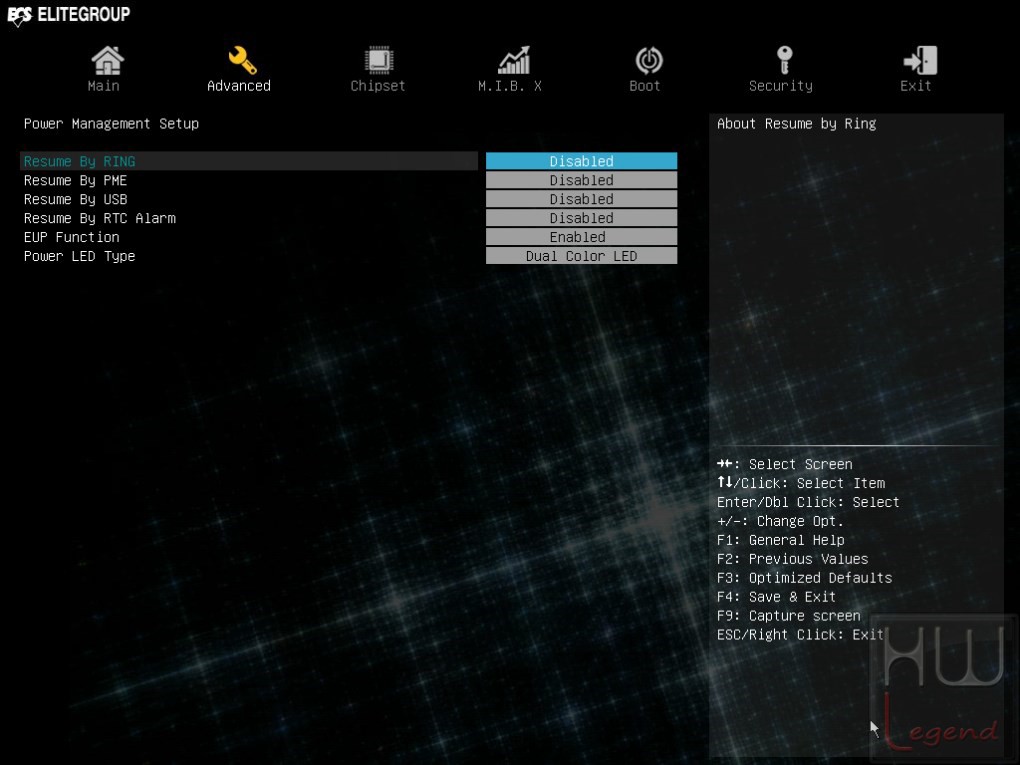Switch to the Exit tab label
Screen dimensions: 1020x765
(915, 86)
